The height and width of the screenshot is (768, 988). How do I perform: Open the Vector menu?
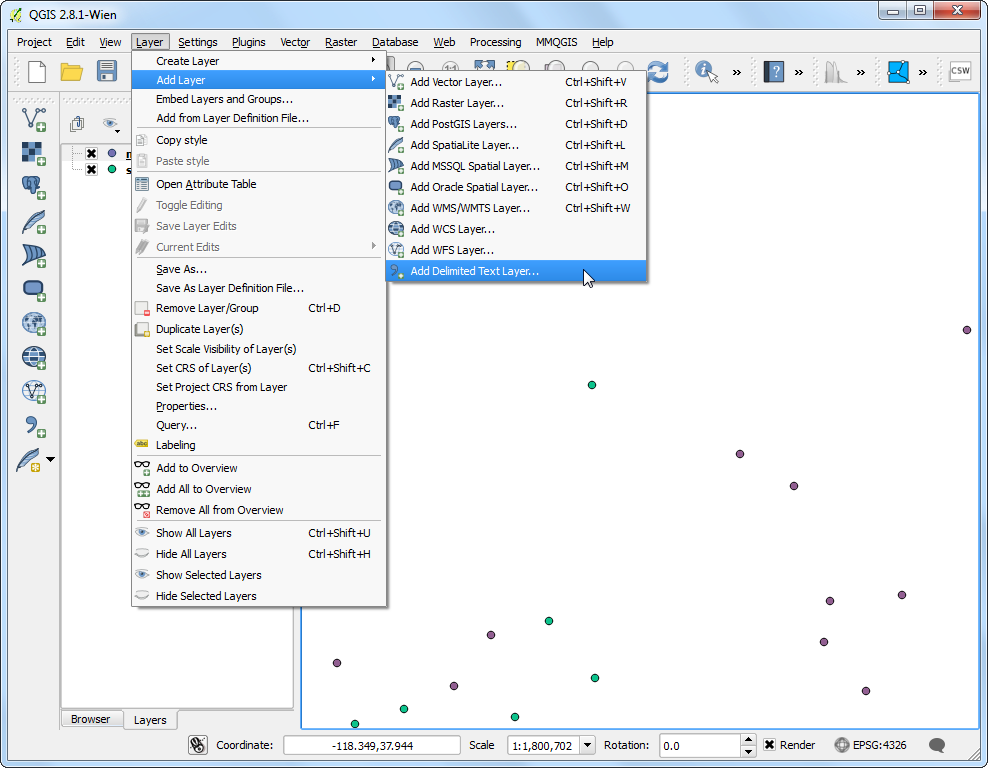click(295, 42)
